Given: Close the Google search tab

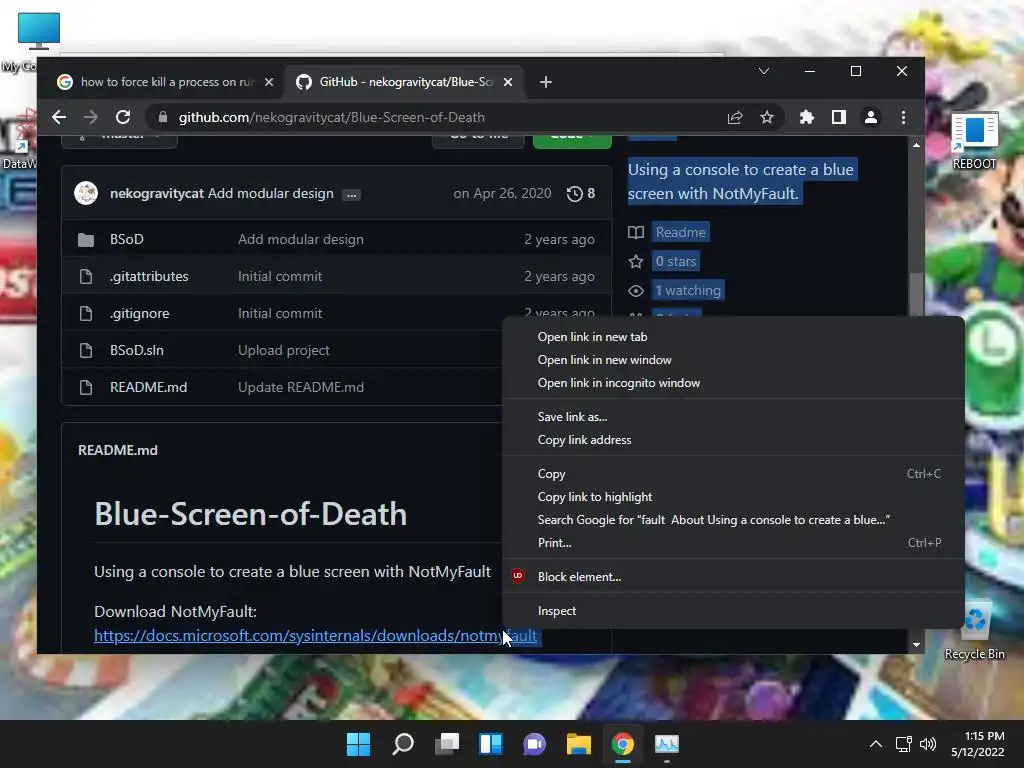Looking at the screenshot, I should (268, 82).
